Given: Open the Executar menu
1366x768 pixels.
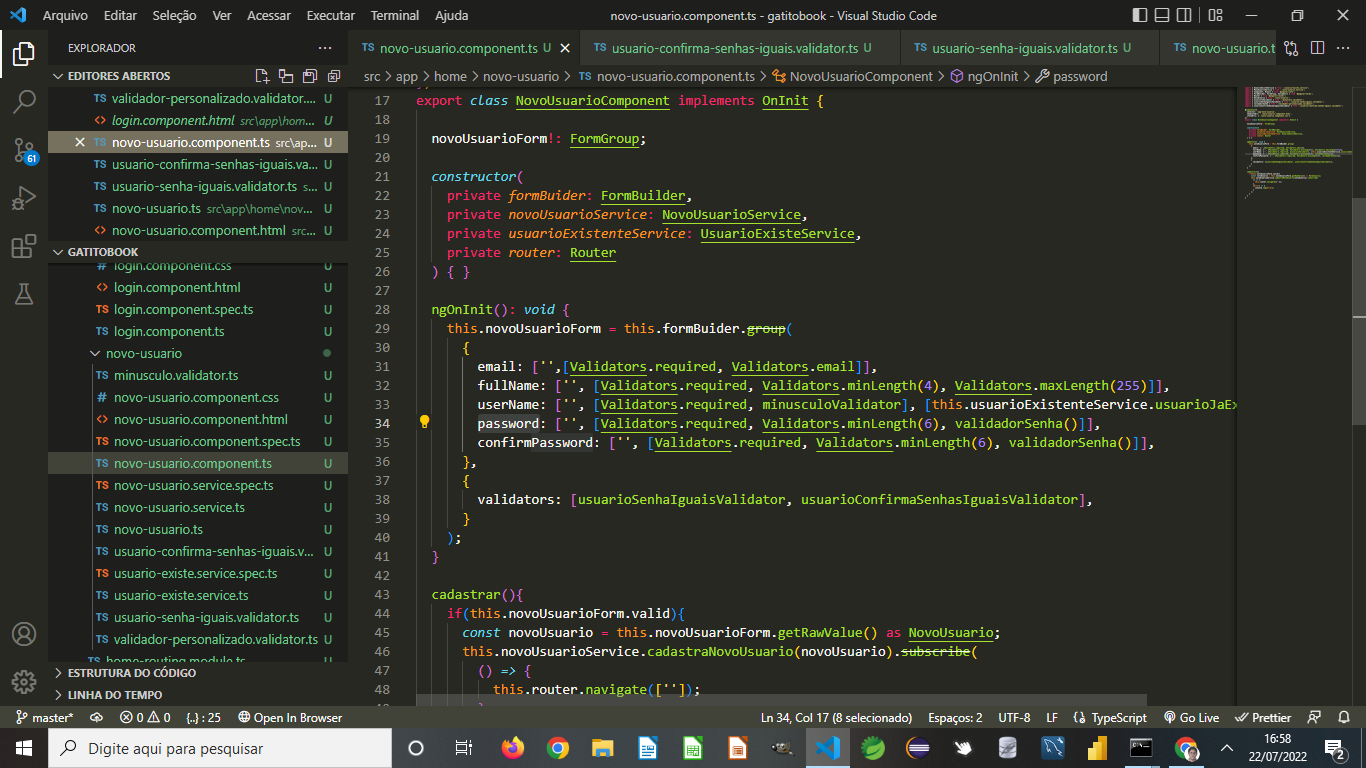Looking at the screenshot, I should click(x=331, y=16).
